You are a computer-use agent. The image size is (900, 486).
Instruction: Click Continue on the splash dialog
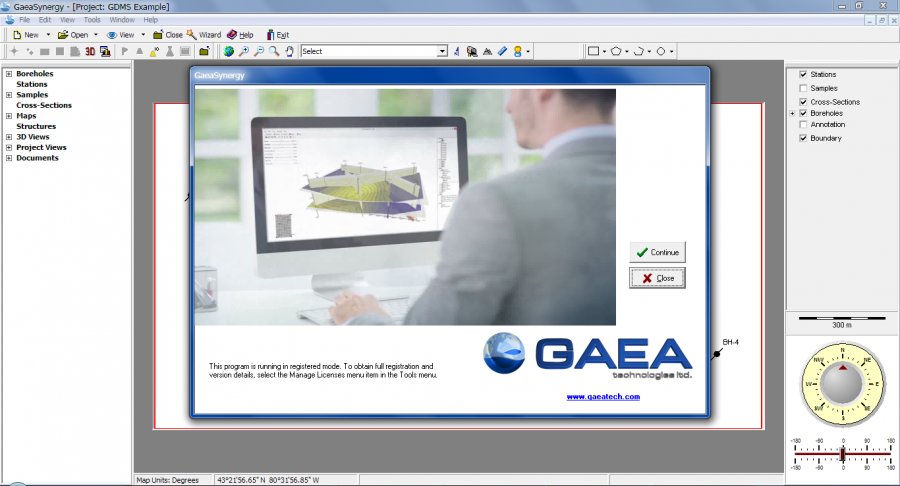[x=657, y=252]
